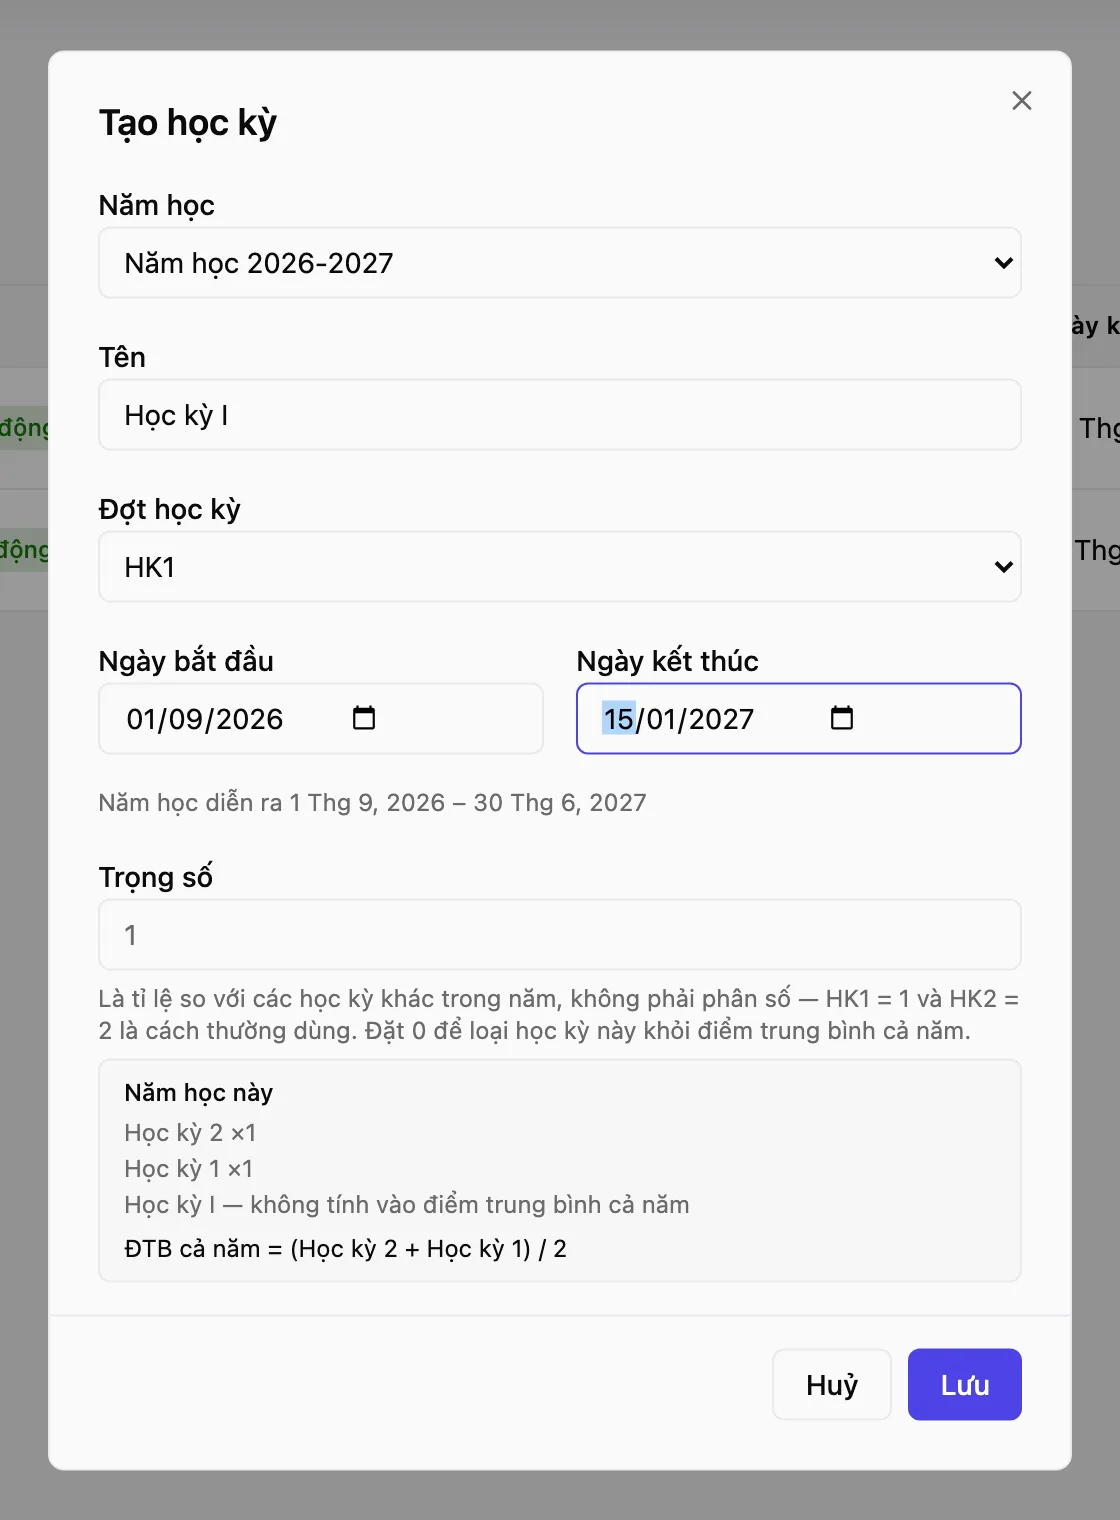Viewport: 1120px width, 1520px height.
Task: Expand the Đợt học kỳ dropdown
Action: tap(560, 567)
